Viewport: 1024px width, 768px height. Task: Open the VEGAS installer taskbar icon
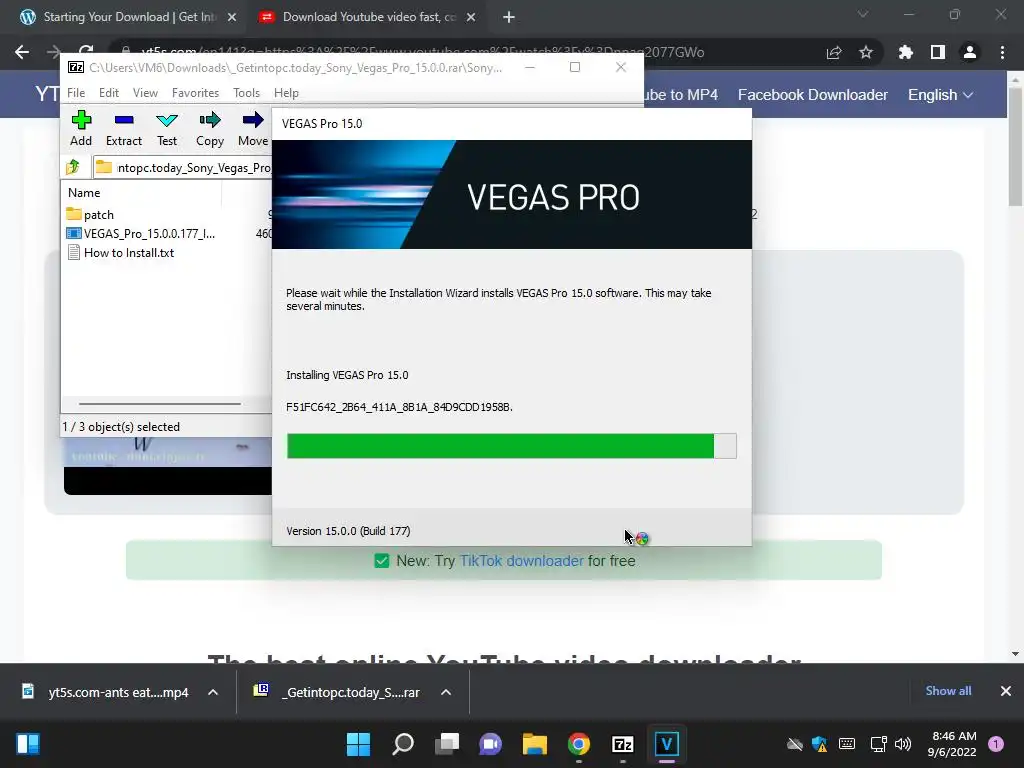coord(666,744)
